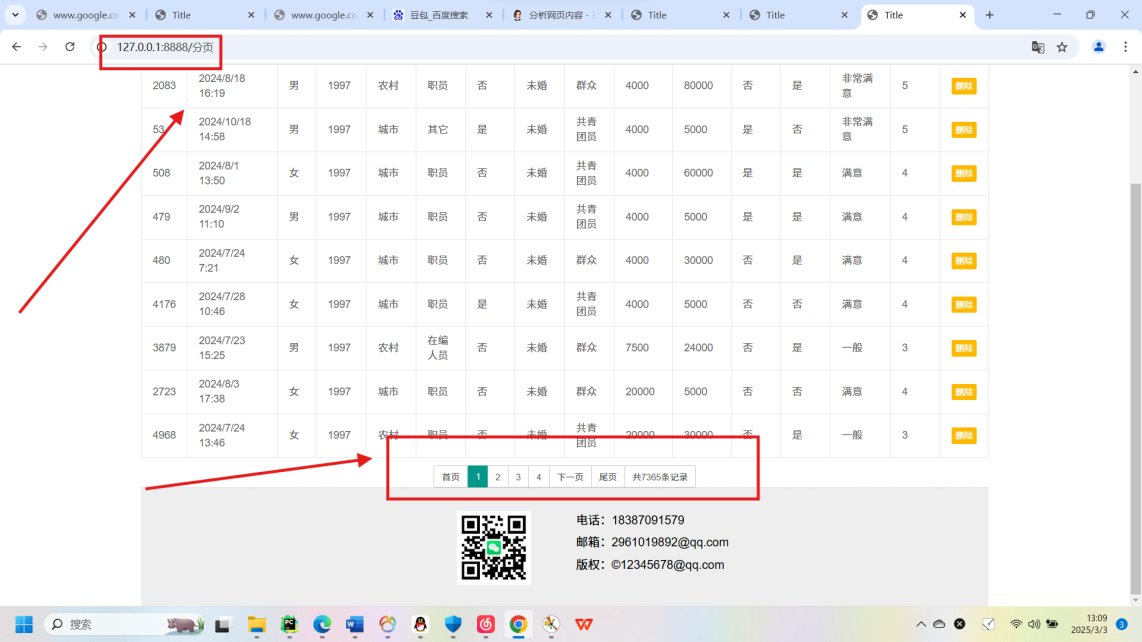Delete the record with ID 3879

(964, 348)
